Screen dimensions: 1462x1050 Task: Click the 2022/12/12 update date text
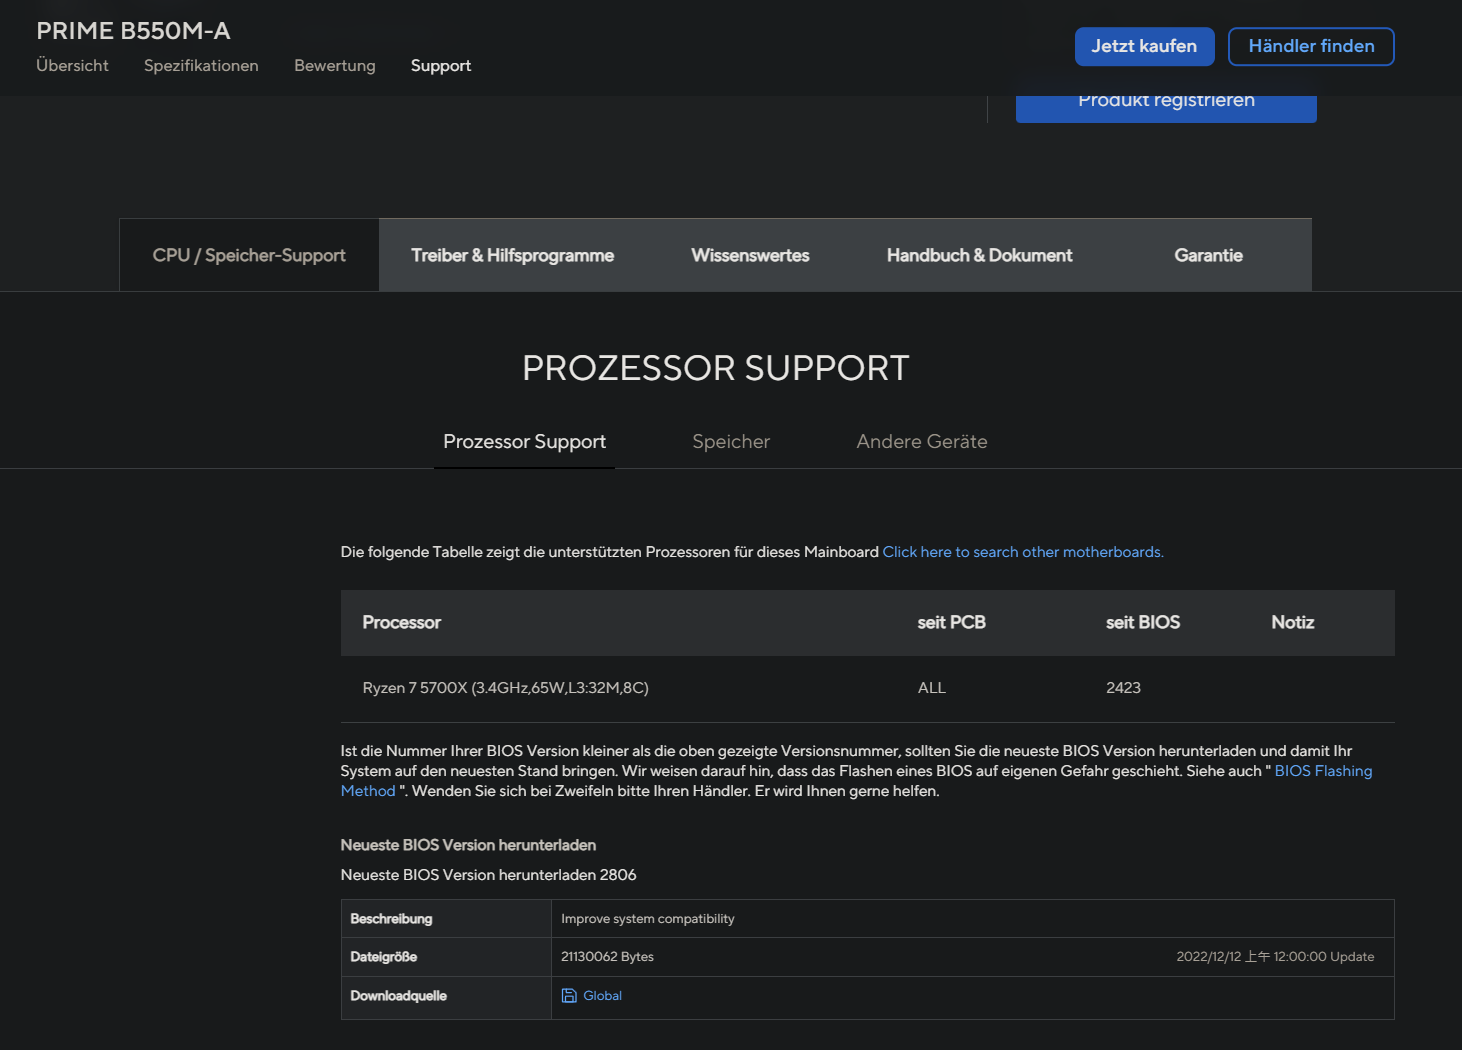coord(1275,957)
